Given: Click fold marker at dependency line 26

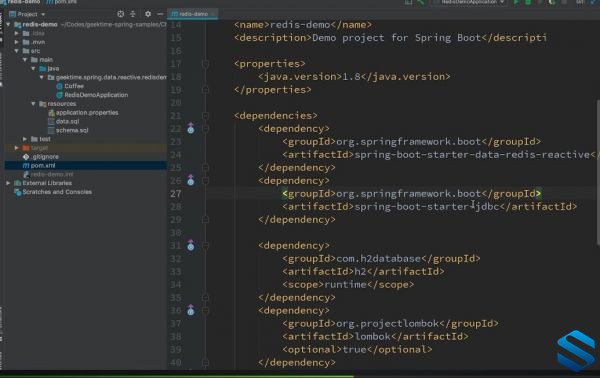Looking at the screenshot, I should click(205, 181).
